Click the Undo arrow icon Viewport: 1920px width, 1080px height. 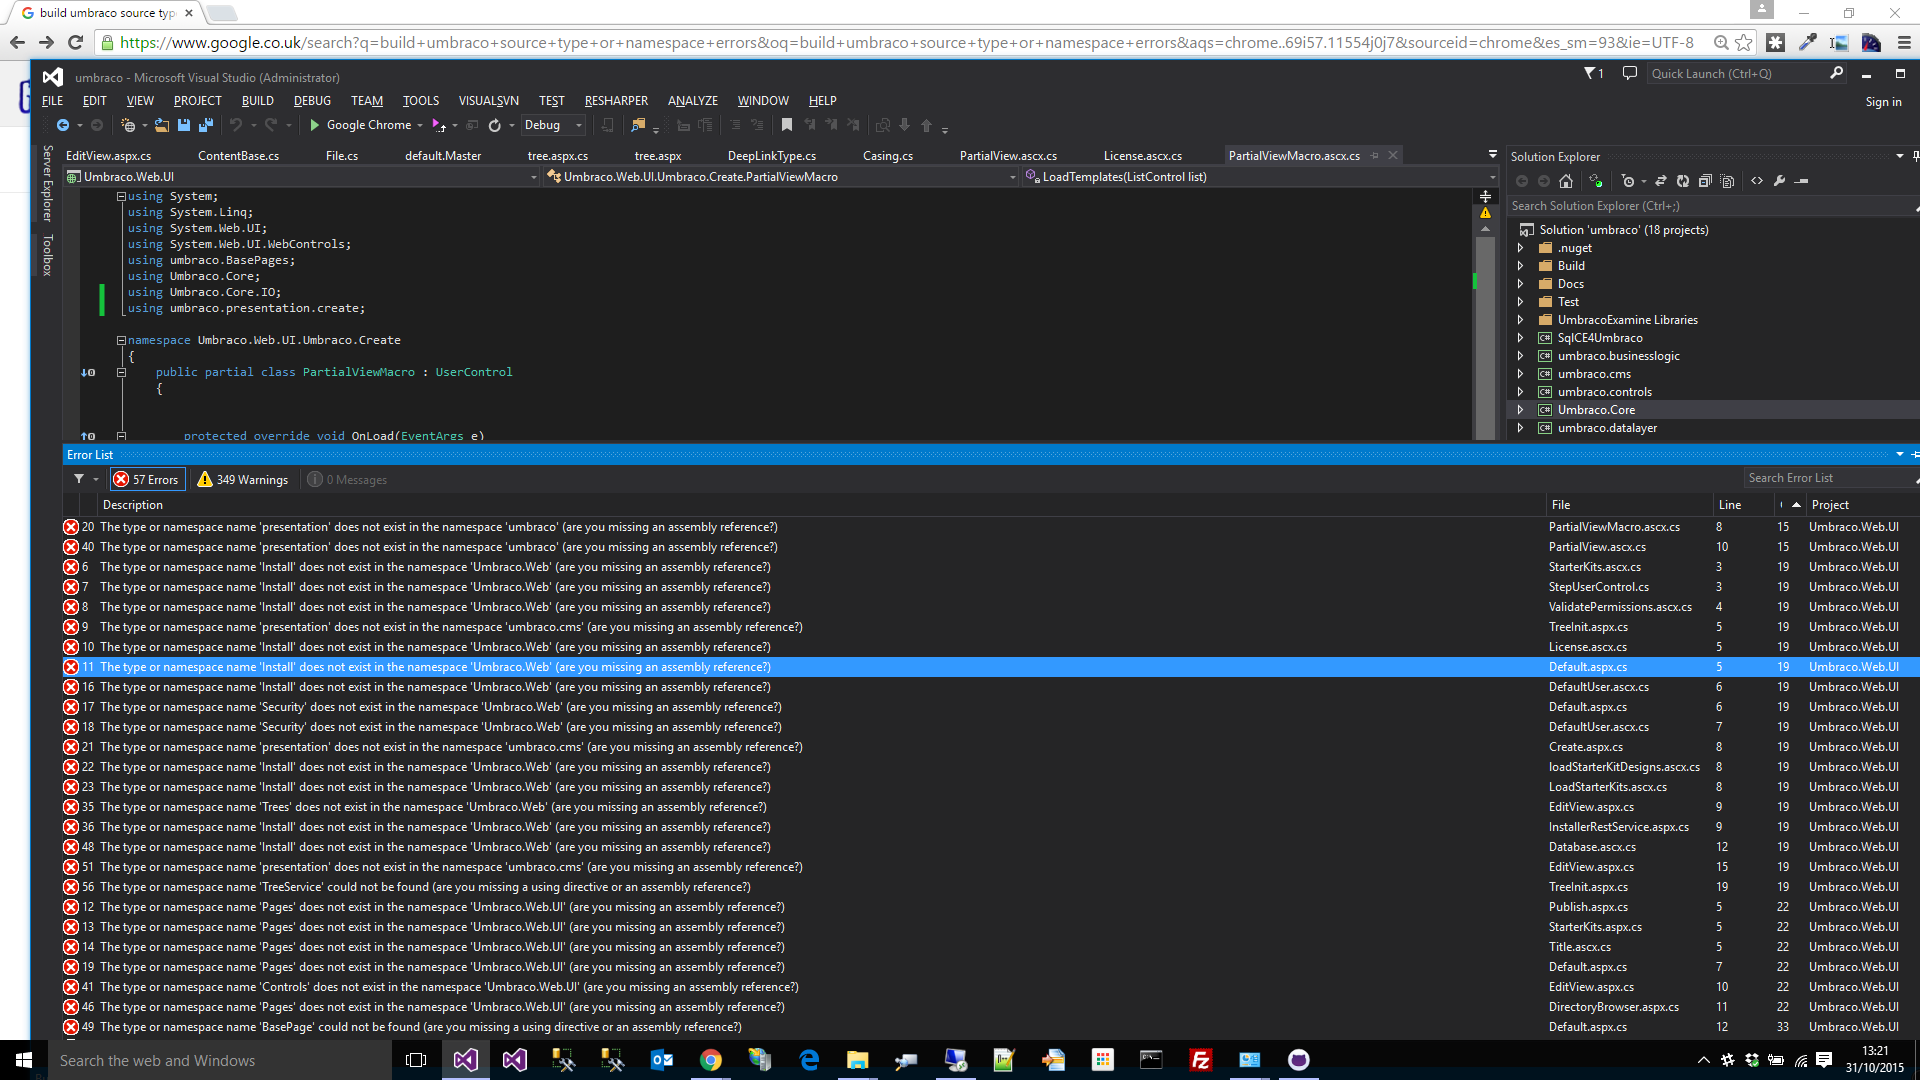click(236, 126)
